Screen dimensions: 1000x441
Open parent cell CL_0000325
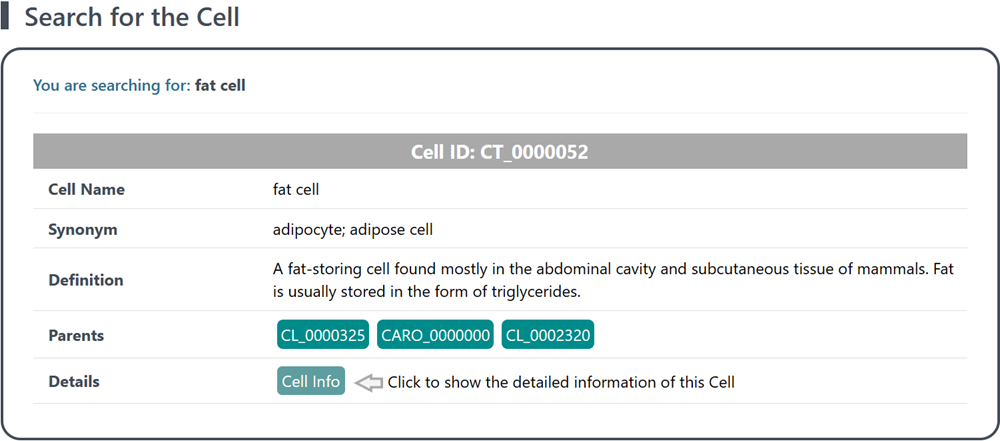[x=324, y=335]
